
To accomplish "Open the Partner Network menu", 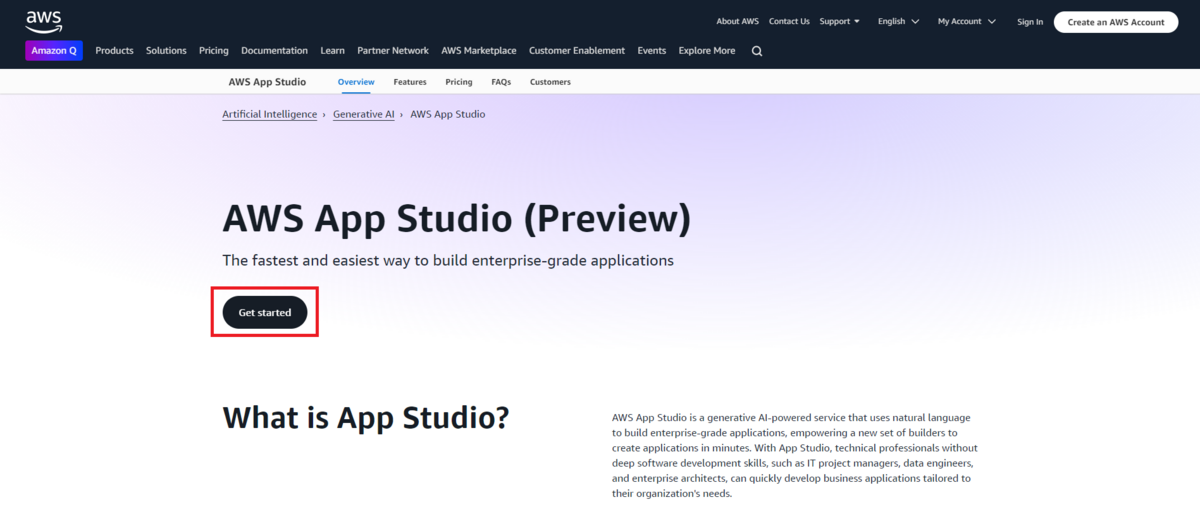I will coord(393,51).
